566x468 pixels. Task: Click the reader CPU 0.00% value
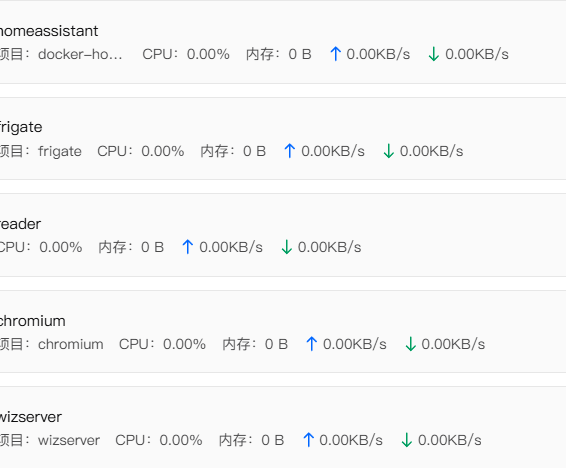61,247
